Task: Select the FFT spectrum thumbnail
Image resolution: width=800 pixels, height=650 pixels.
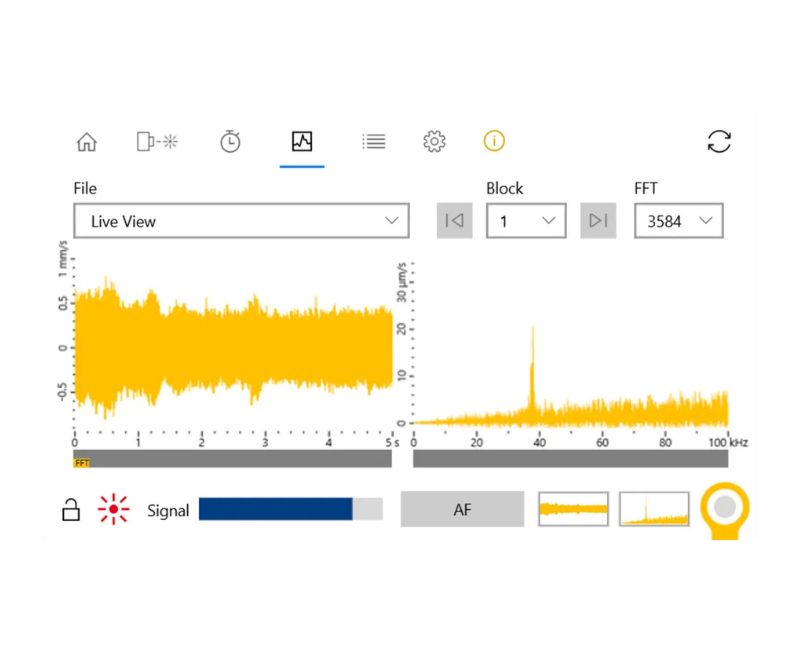Action: click(x=654, y=509)
